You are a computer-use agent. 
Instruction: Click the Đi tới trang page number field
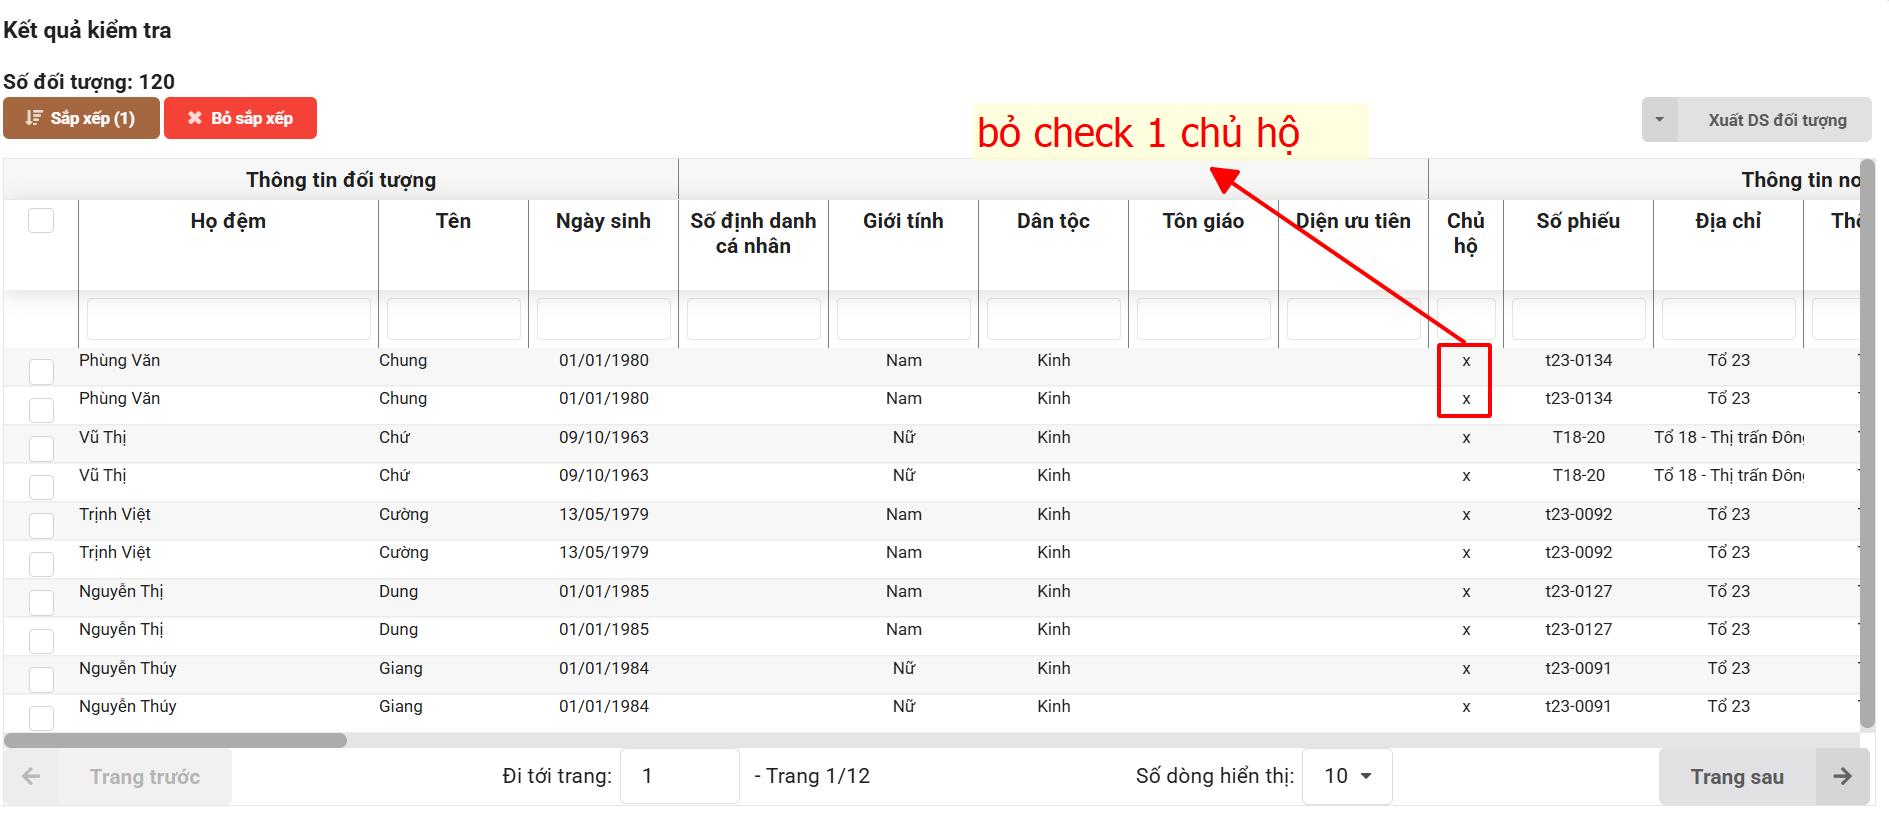(679, 776)
